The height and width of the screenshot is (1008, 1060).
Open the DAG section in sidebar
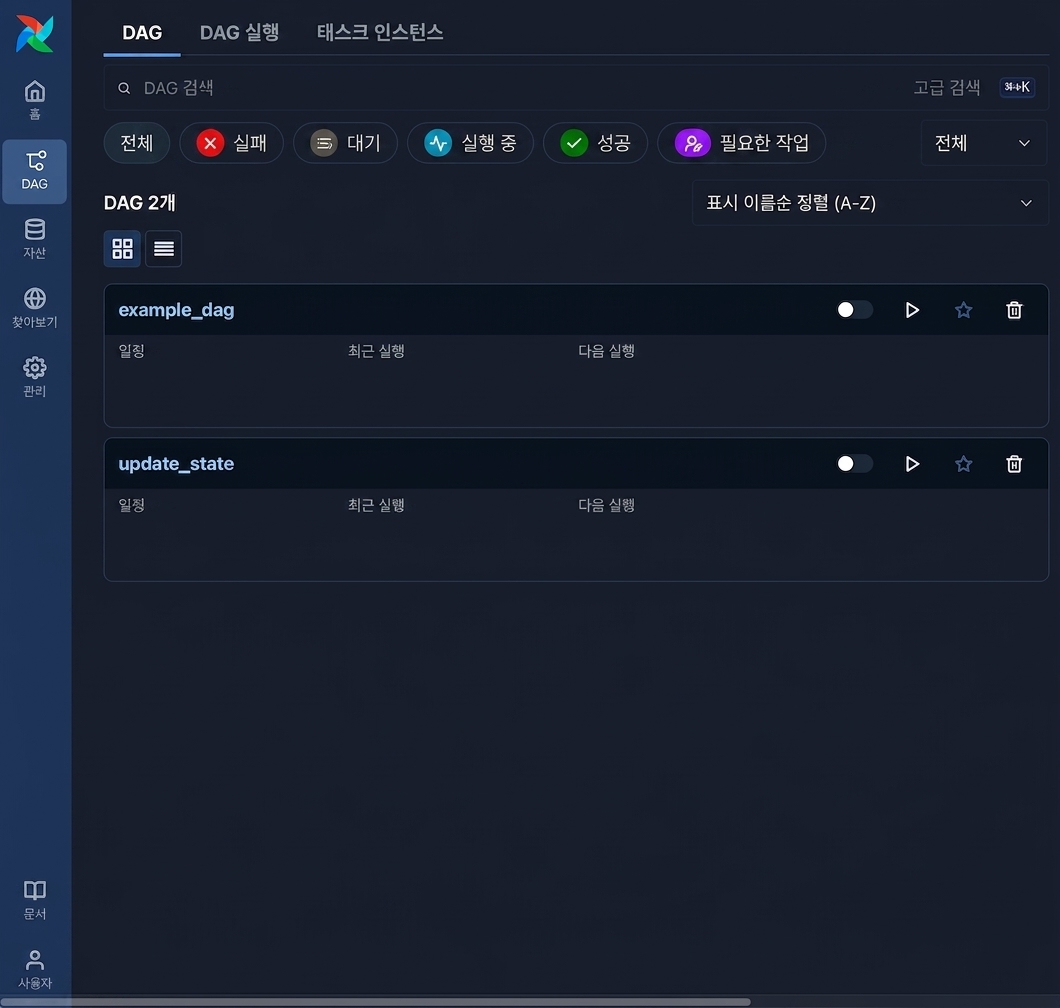pos(34,171)
